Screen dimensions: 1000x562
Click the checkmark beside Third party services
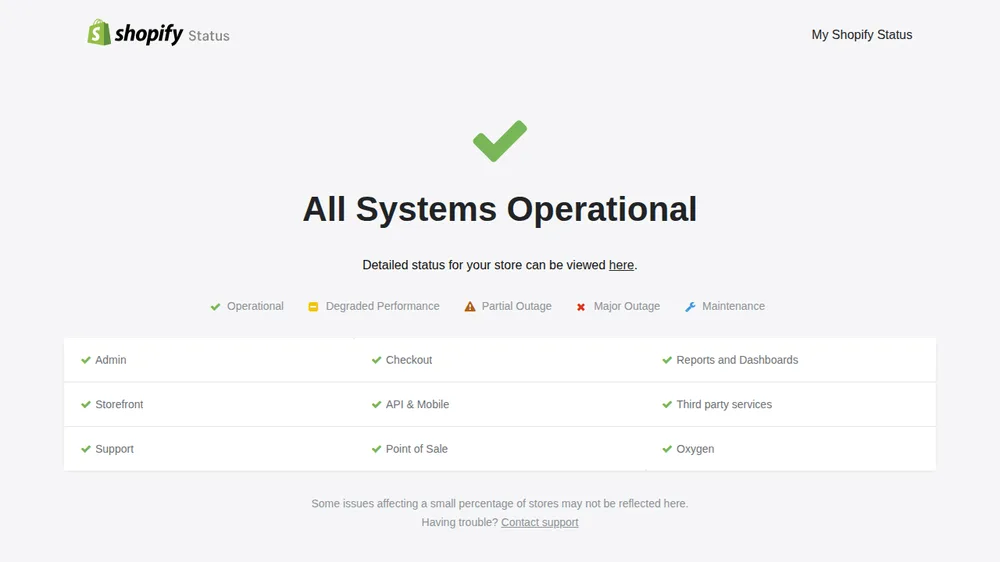(x=667, y=404)
